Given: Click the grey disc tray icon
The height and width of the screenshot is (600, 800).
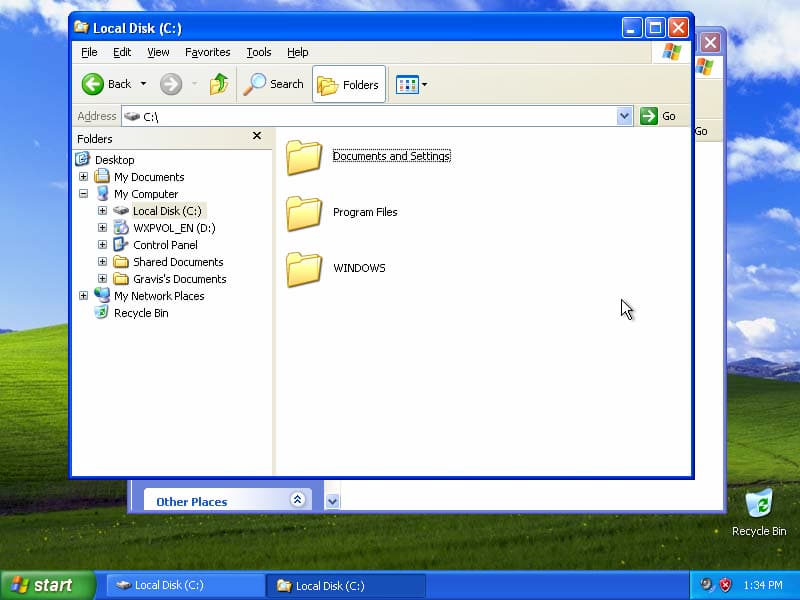Looking at the screenshot, I should (706, 584).
